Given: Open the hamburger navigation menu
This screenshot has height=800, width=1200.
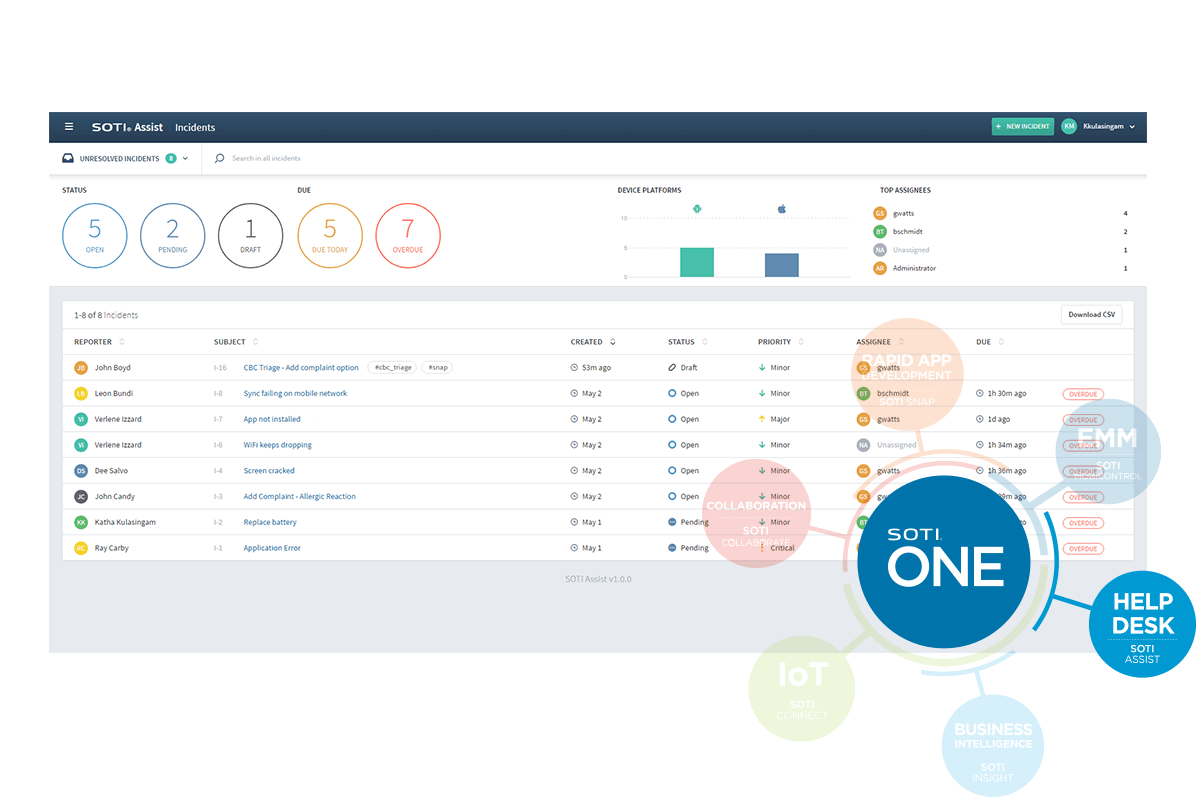Looking at the screenshot, I should 69,127.
